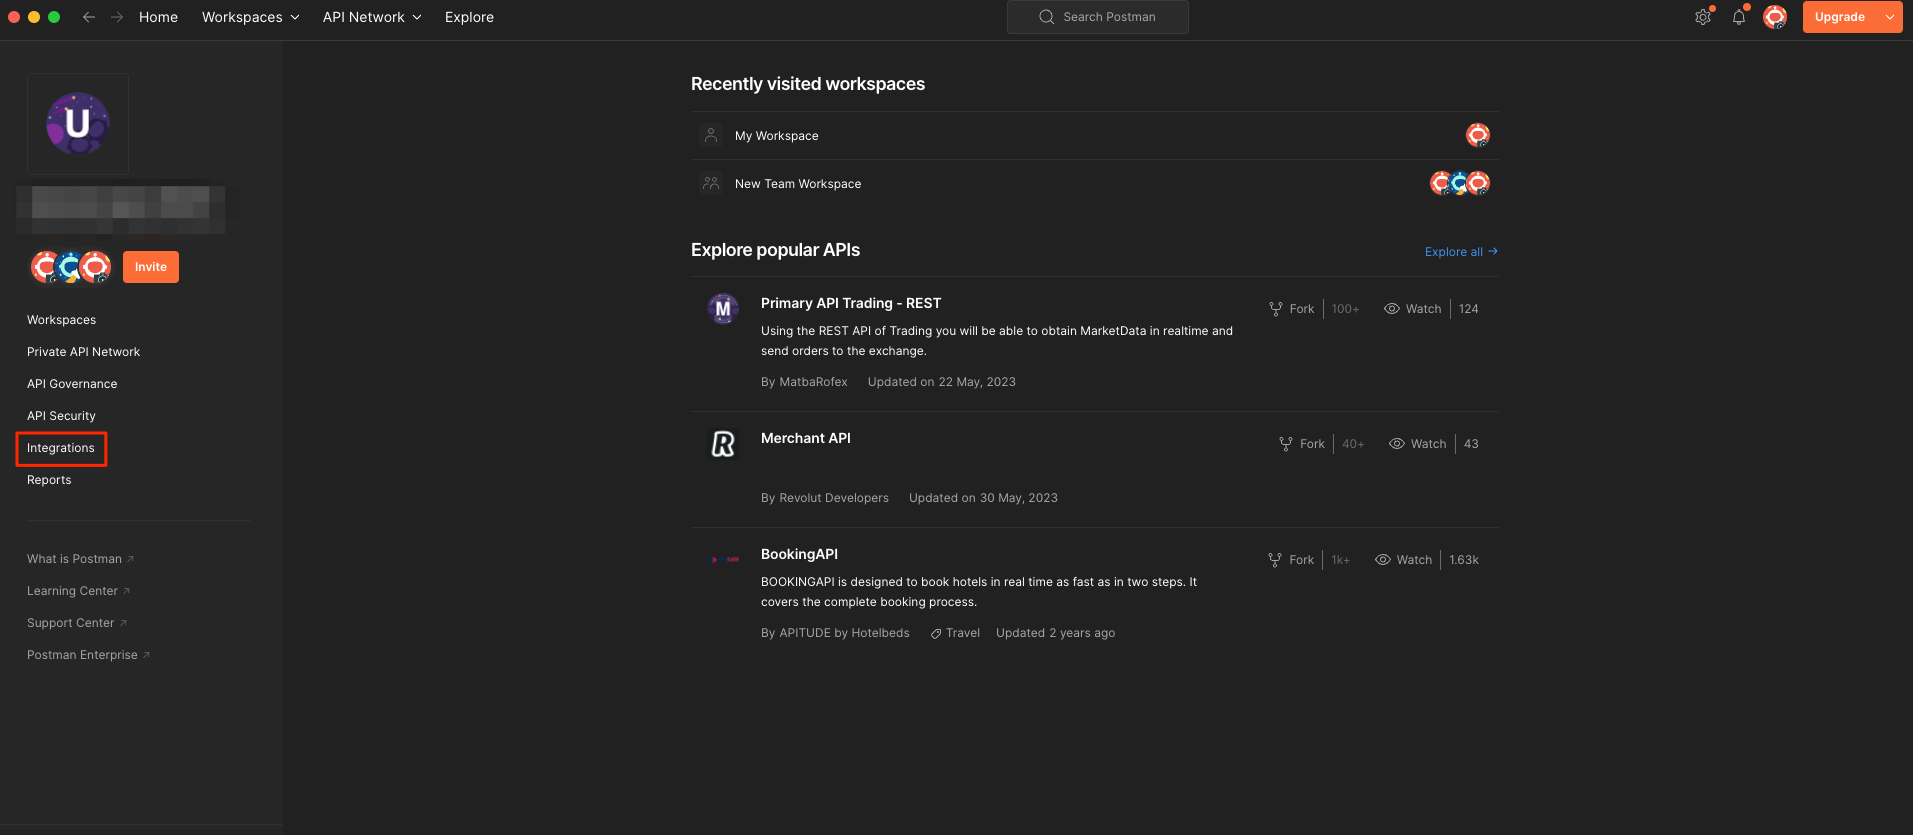Click the Invite button
This screenshot has width=1913, height=835.
[x=151, y=267]
